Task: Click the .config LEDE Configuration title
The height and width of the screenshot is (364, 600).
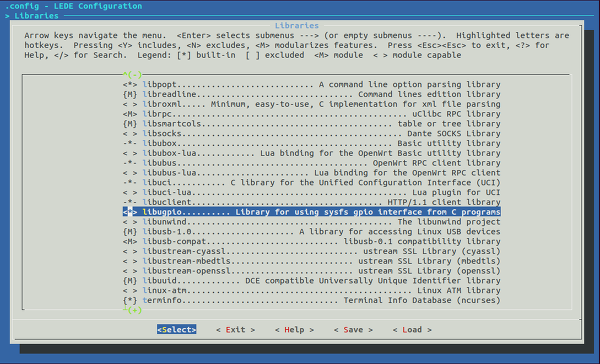Action: click(73, 6)
